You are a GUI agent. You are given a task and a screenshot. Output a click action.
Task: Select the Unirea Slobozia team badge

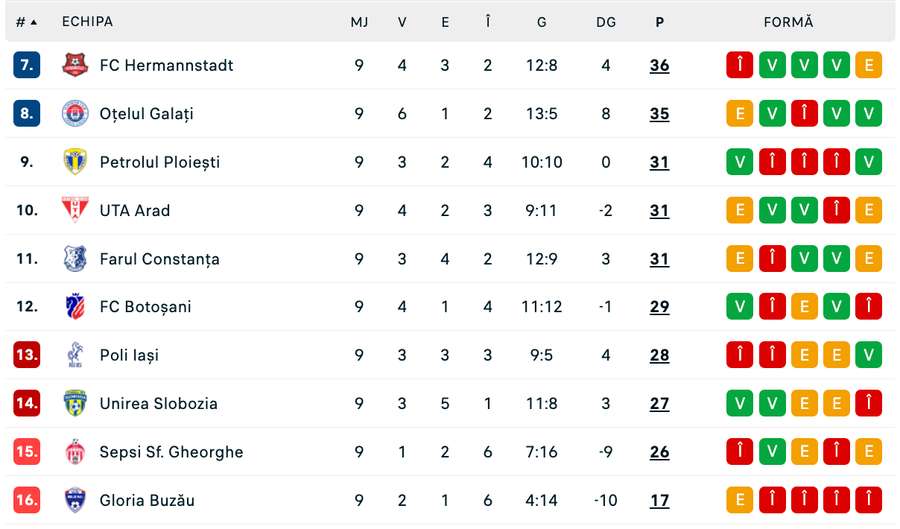[75, 403]
